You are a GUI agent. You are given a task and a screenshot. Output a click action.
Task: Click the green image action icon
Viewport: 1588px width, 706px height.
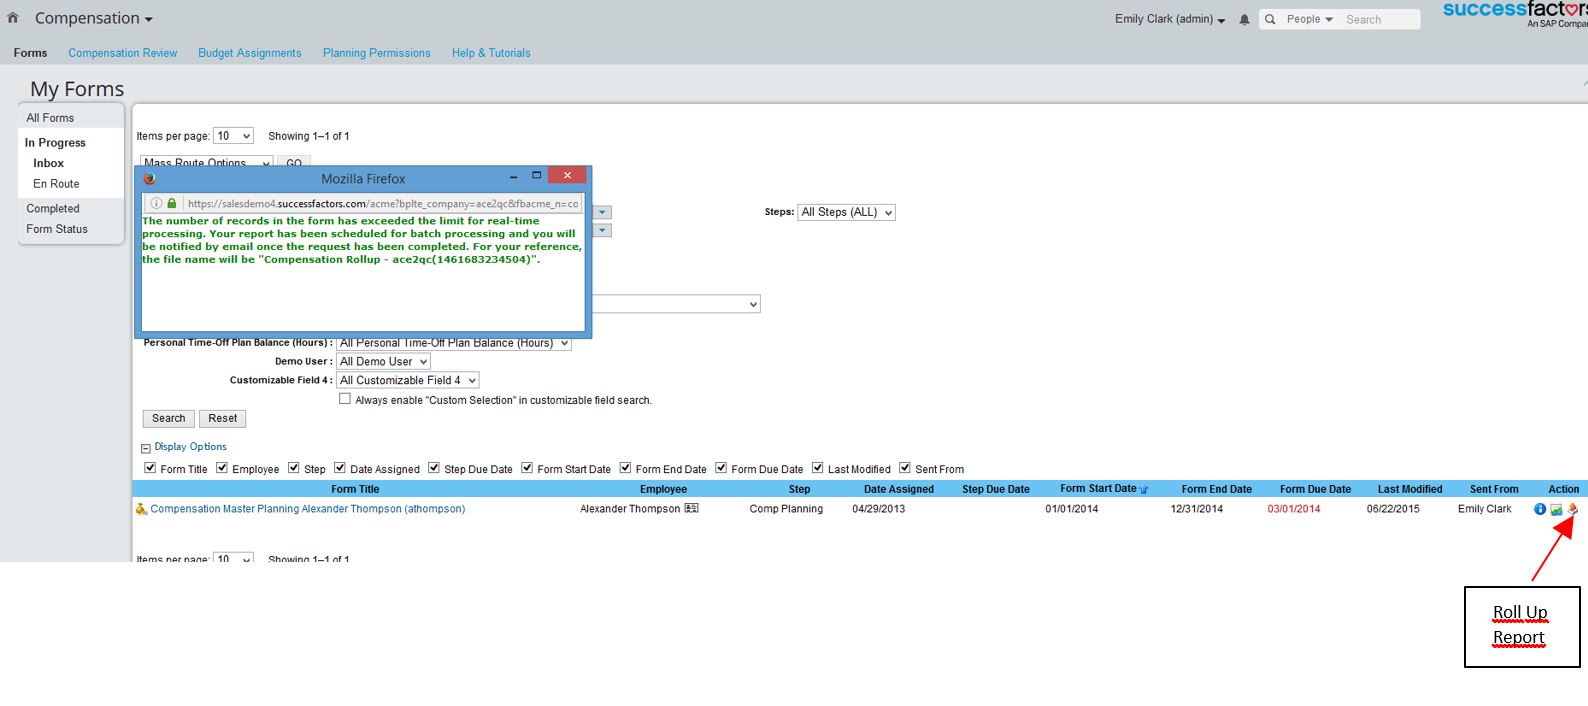[x=1556, y=509]
